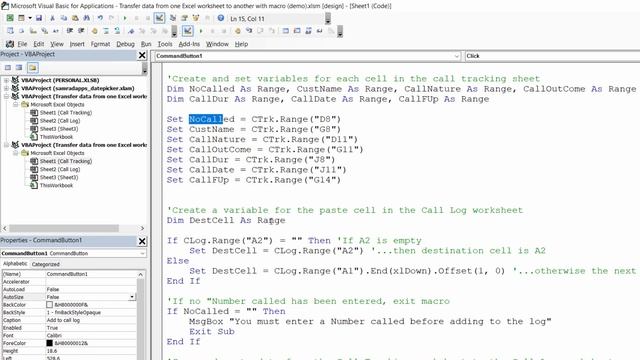Image resolution: width=640 pixels, height=360 pixels.
Task: Open the Immediate Window from Debug toolbar
Action: [297, 31]
